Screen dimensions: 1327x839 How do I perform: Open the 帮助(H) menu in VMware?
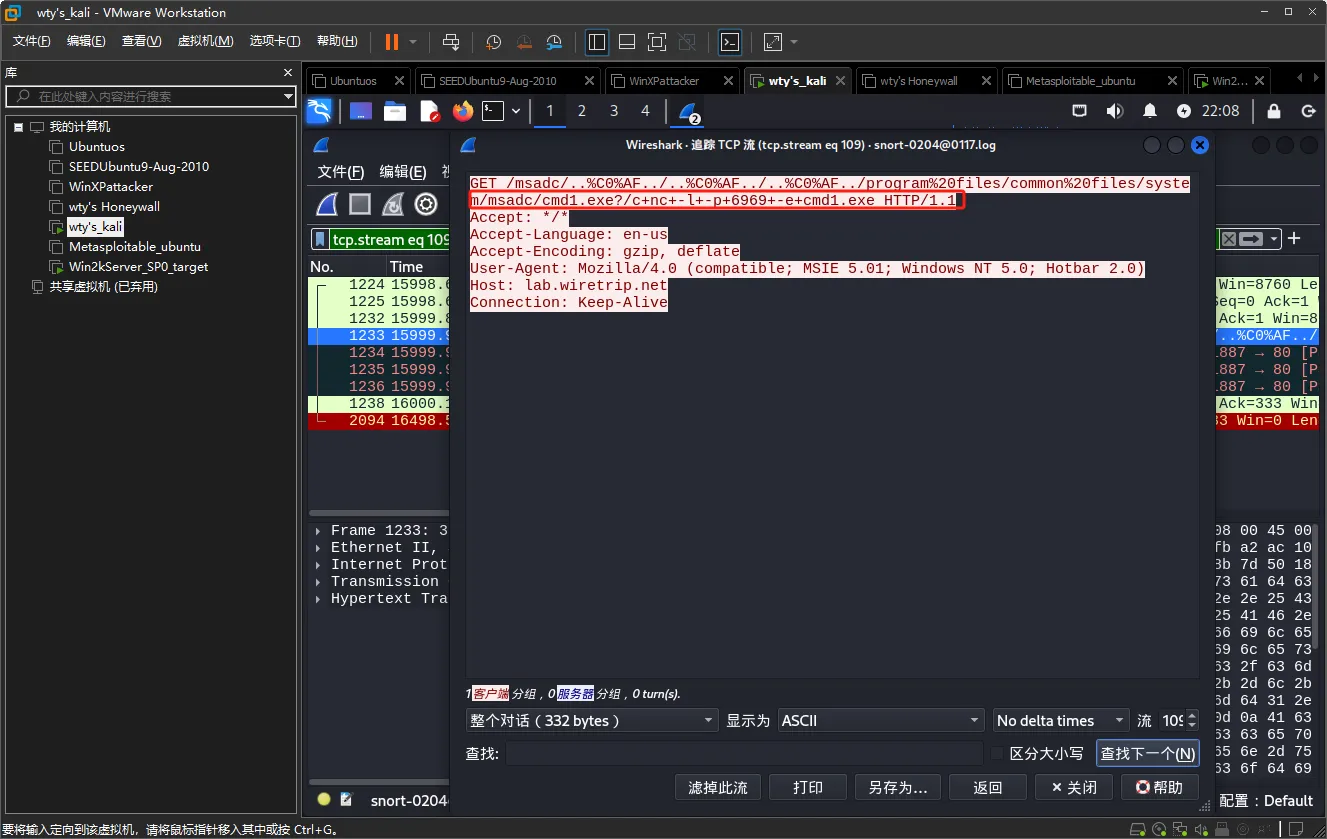click(337, 41)
